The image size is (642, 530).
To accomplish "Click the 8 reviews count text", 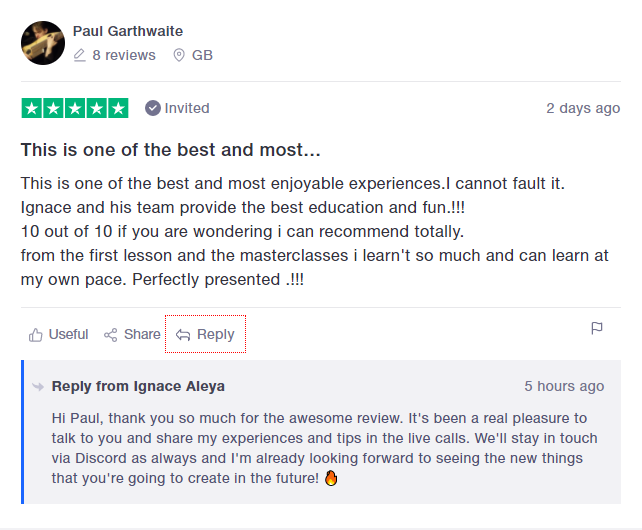I will (x=124, y=56).
